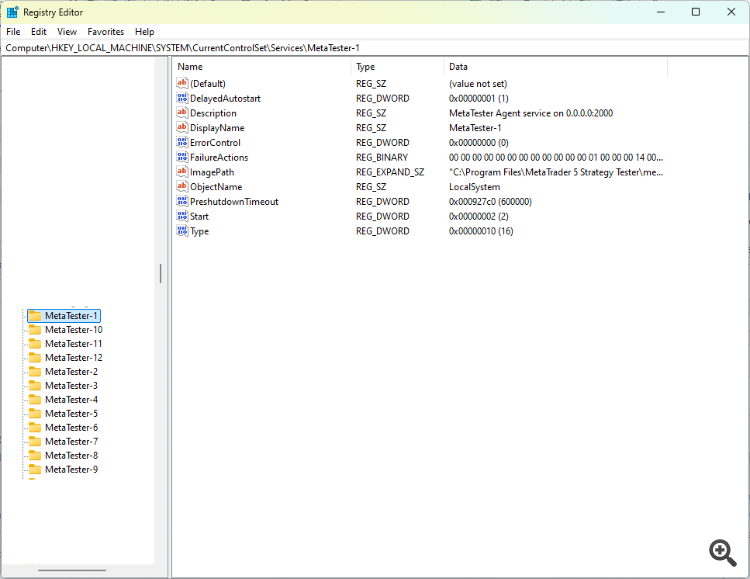
Task: Click the MetaTester-2 folder icon
Action: point(35,372)
